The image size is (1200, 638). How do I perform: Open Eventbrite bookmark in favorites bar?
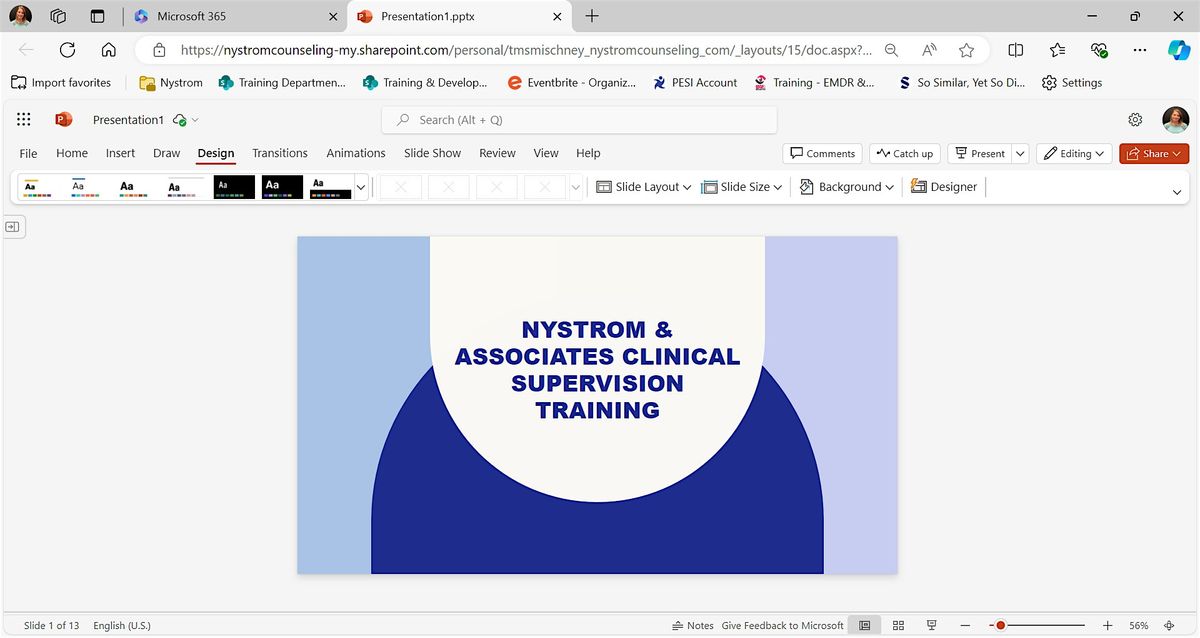coord(571,83)
